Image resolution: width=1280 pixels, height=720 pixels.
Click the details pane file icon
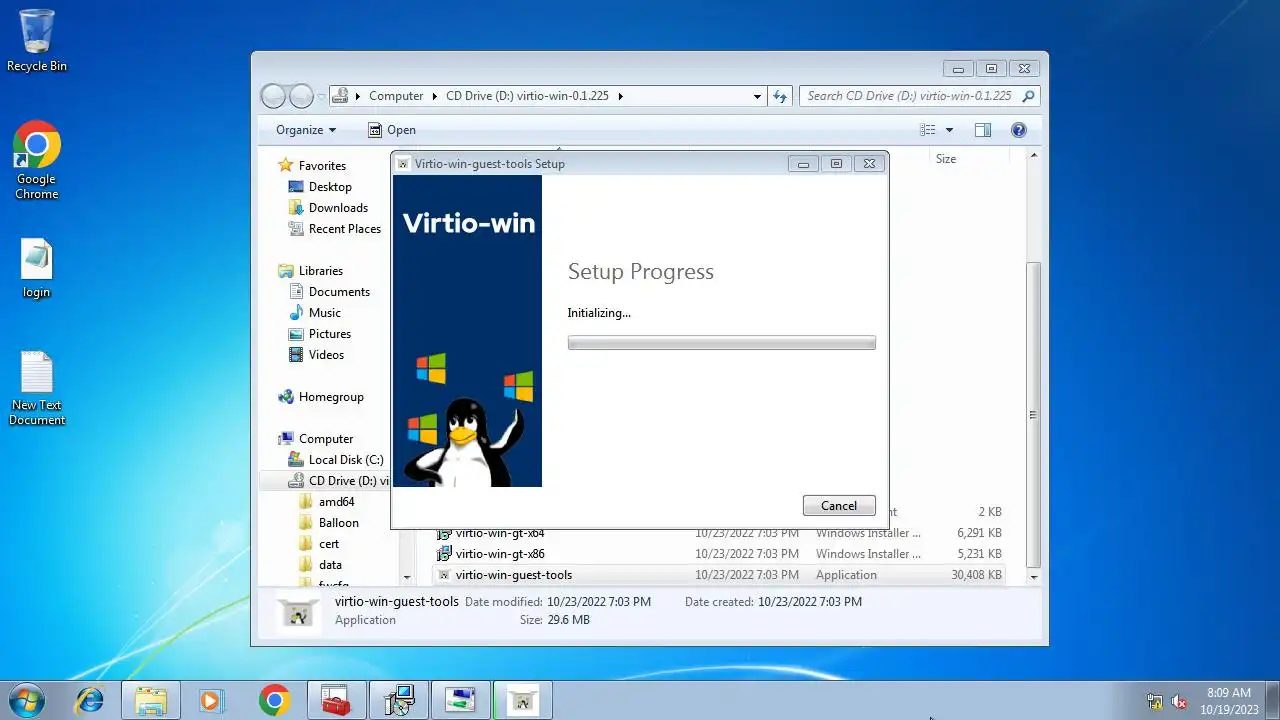tap(297, 611)
